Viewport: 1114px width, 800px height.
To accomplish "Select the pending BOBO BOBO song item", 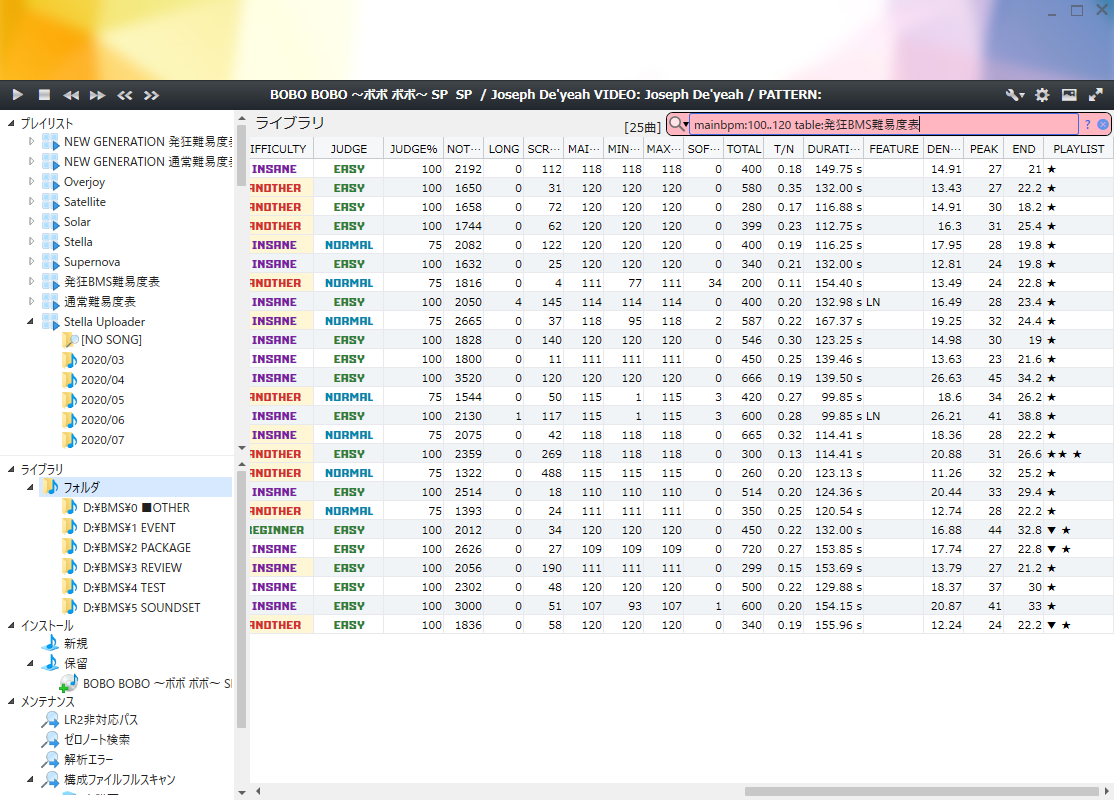I will [157, 683].
